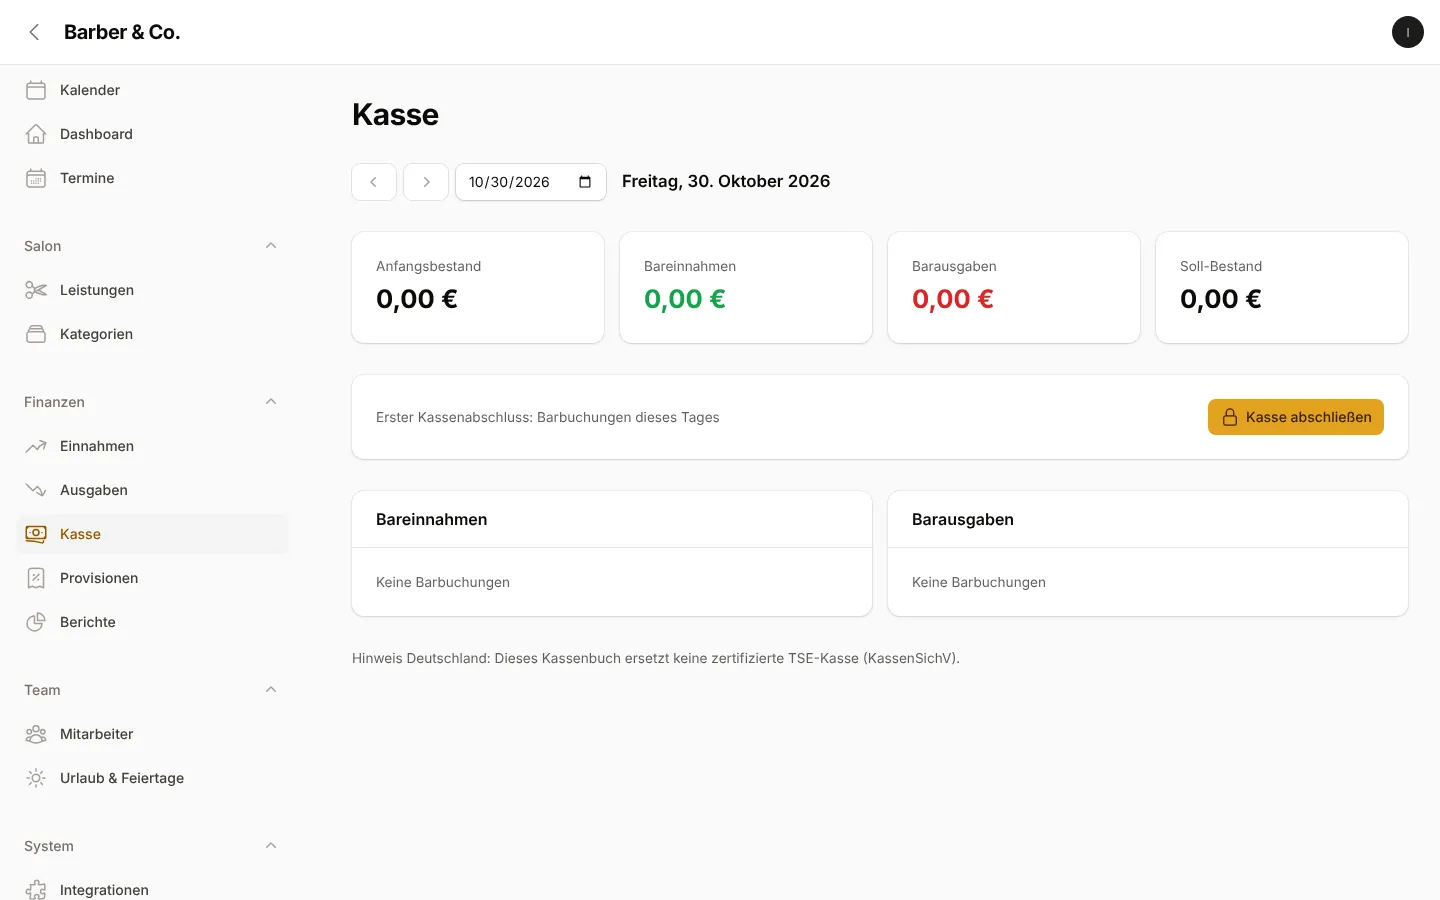Screen dimensions: 1440x900
Task: Click the Barber & Co. title
Action: (x=122, y=32)
